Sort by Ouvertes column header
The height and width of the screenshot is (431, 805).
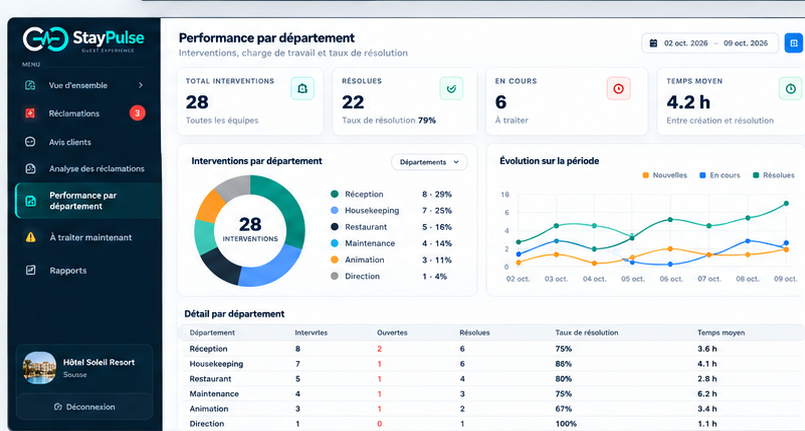[392, 332]
